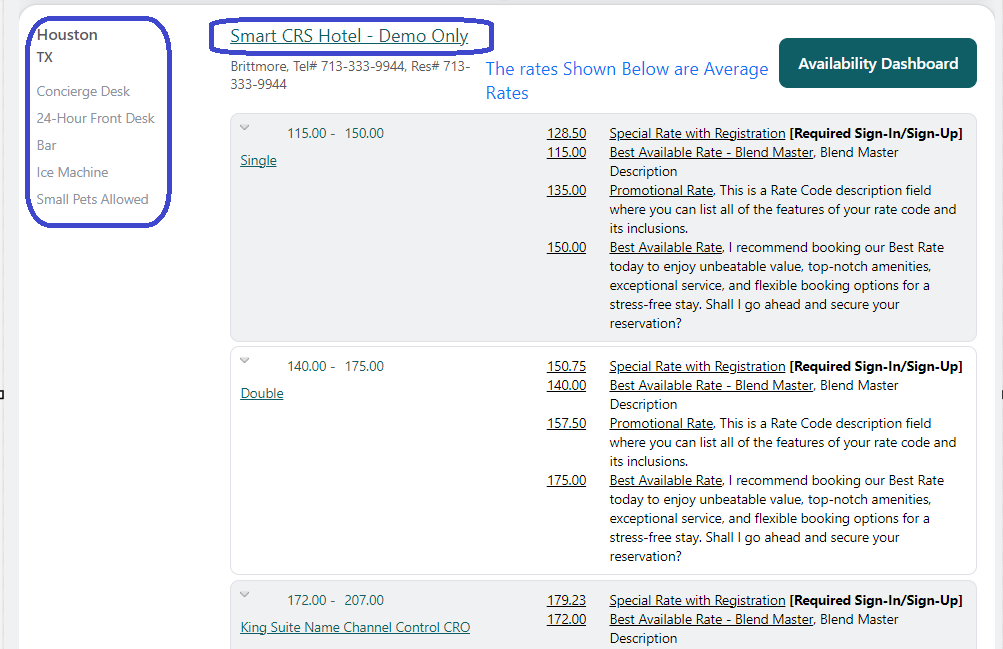Click the Concierge Desk amenity
Image resolution: width=1003 pixels, height=649 pixels.
tap(83, 91)
